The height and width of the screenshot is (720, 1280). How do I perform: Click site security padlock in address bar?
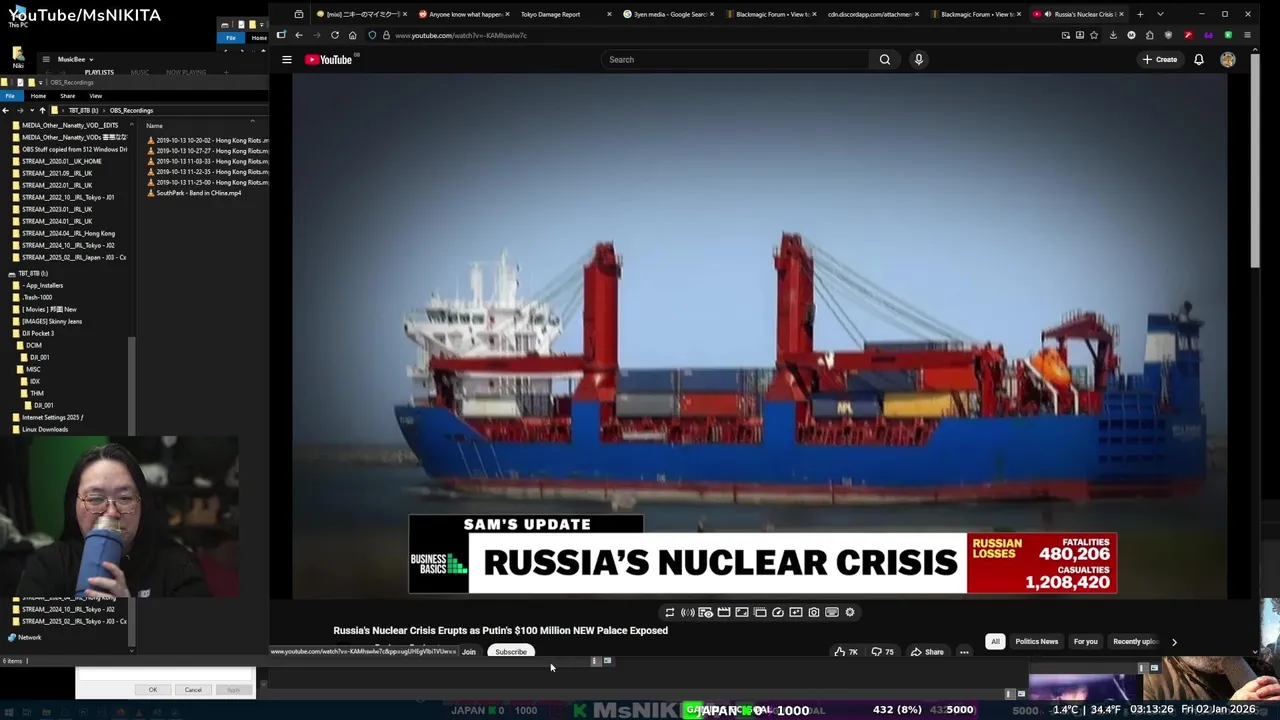click(x=386, y=35)
